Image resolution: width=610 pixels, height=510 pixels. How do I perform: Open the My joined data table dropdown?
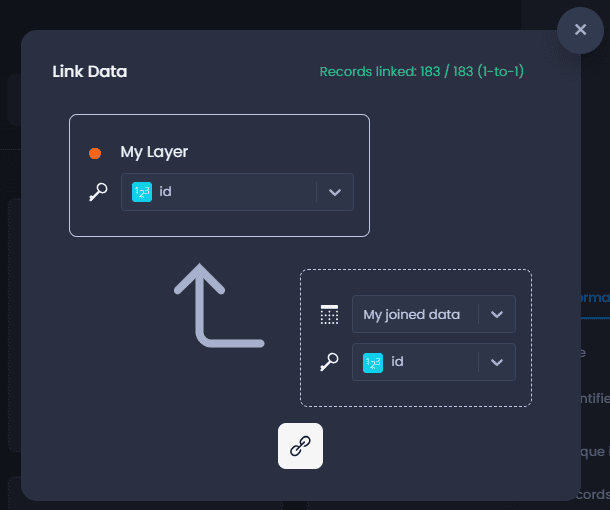pos(434,314)
